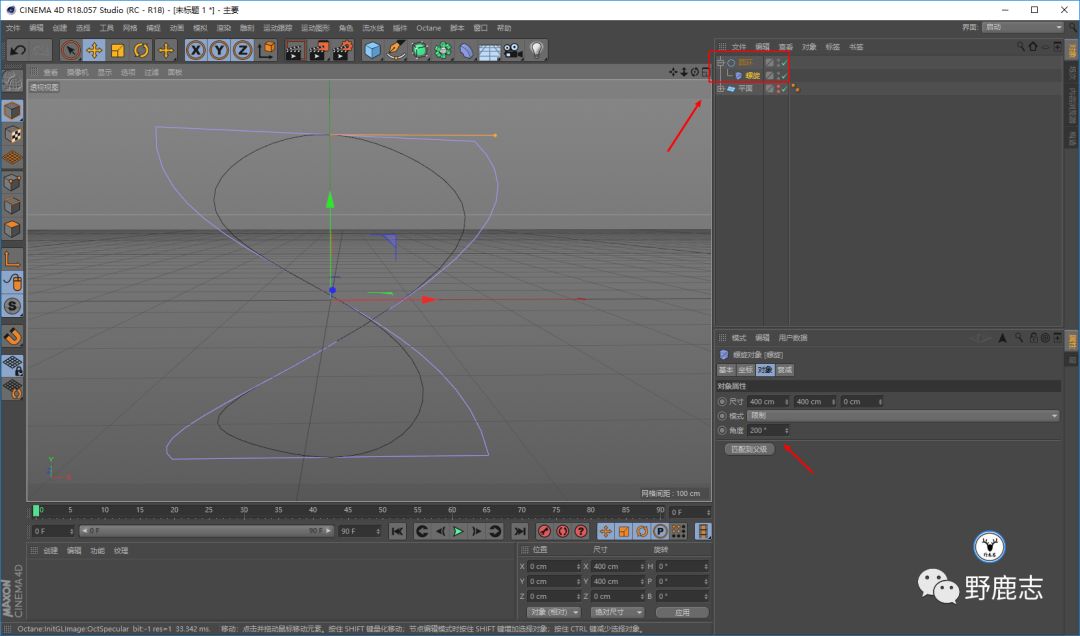Click the Undo arrow in the toolbar
The image size is (1080, 636).
(17, 50)
